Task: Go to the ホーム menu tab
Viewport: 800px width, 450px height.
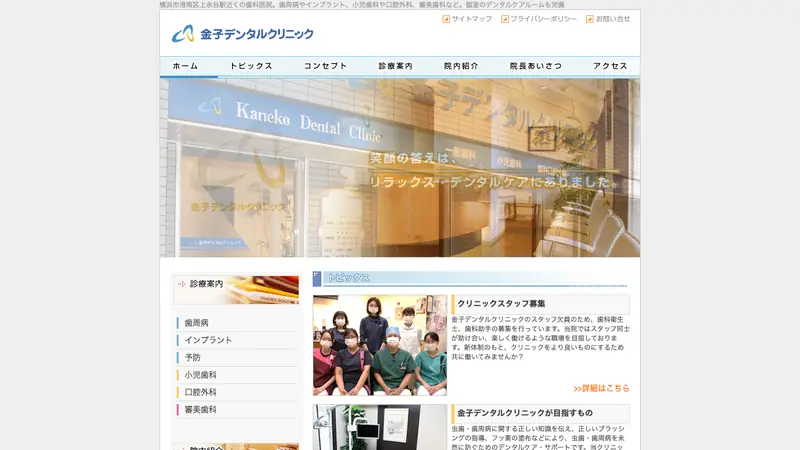Action: click(185, 66)
